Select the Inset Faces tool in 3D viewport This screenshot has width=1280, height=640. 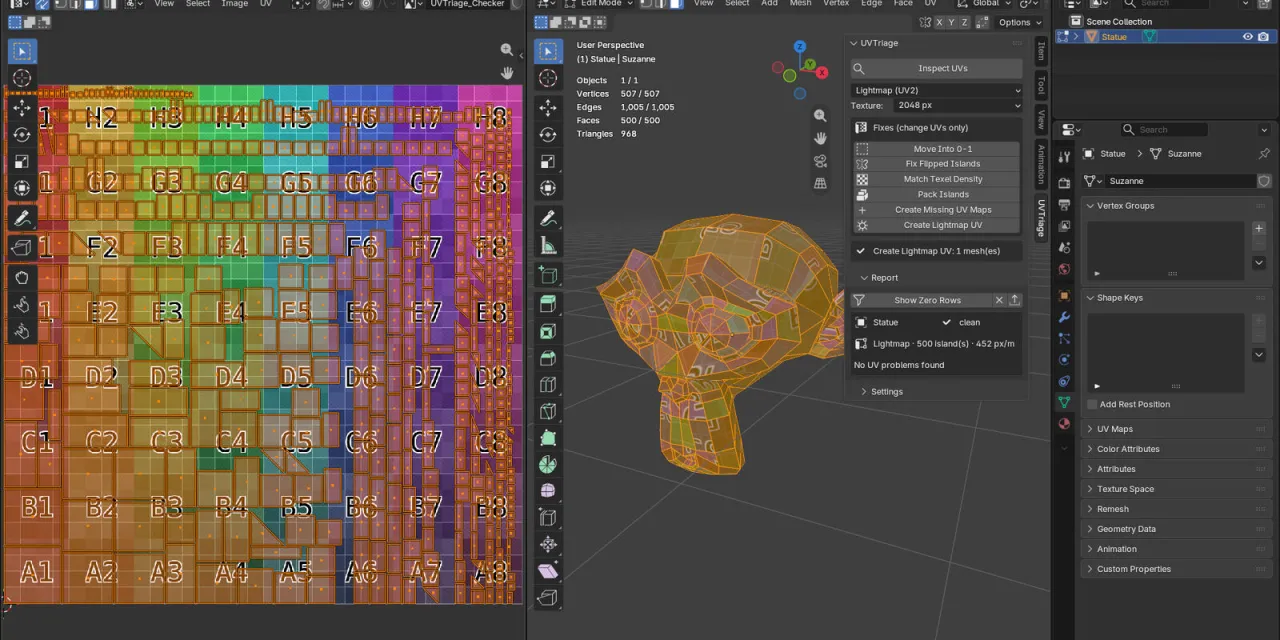pyautogui.click(x=548, y=331)
